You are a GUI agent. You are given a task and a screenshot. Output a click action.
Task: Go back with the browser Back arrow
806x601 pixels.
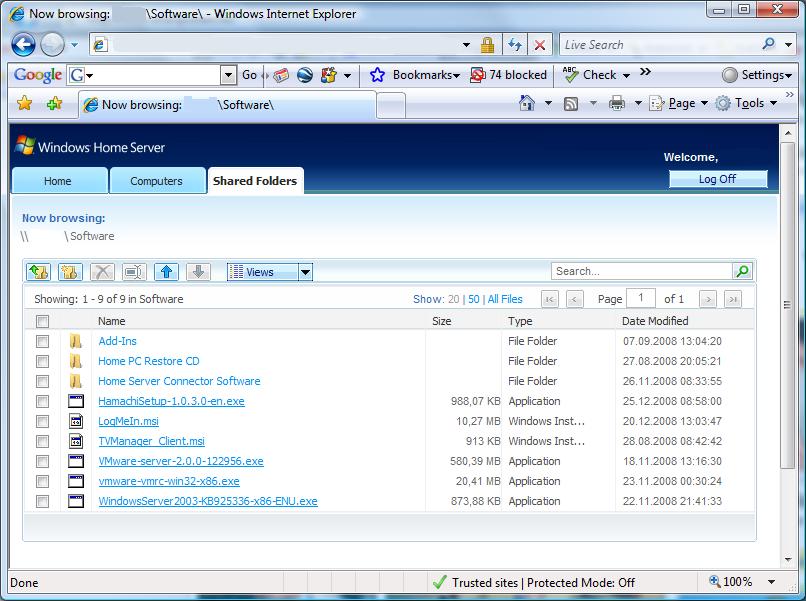[x=24, y=45]
